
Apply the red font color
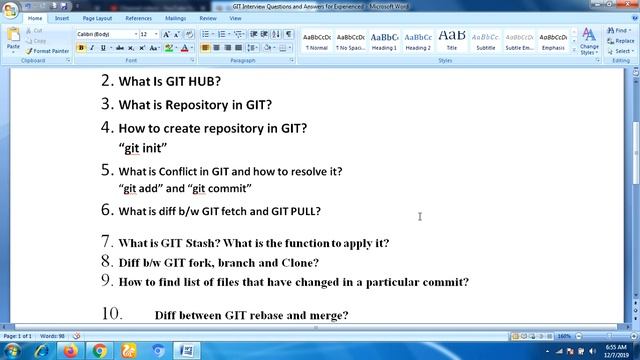click(184, 48)
